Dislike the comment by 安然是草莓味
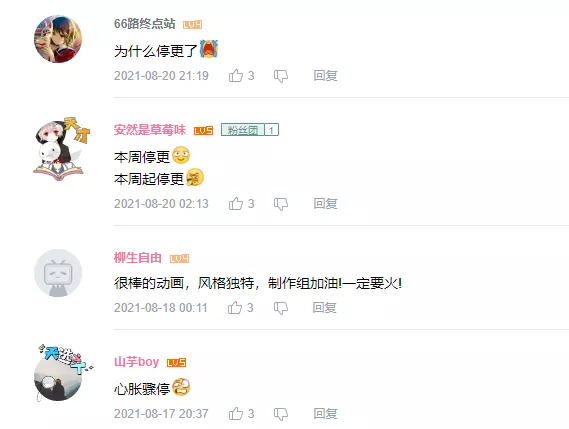Viewport: 569px width, 429px height. pyautogui.click(x=281, y=204)
